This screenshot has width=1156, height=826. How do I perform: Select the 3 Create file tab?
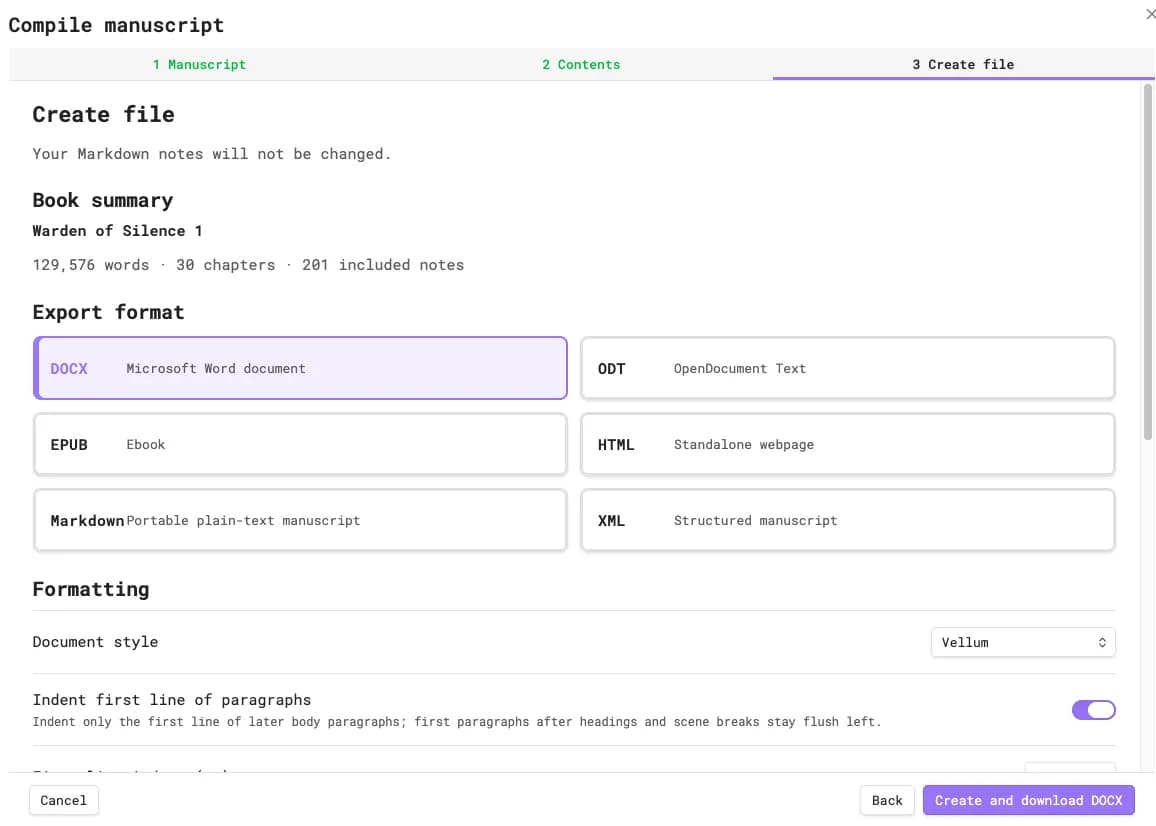pos(963,64)
